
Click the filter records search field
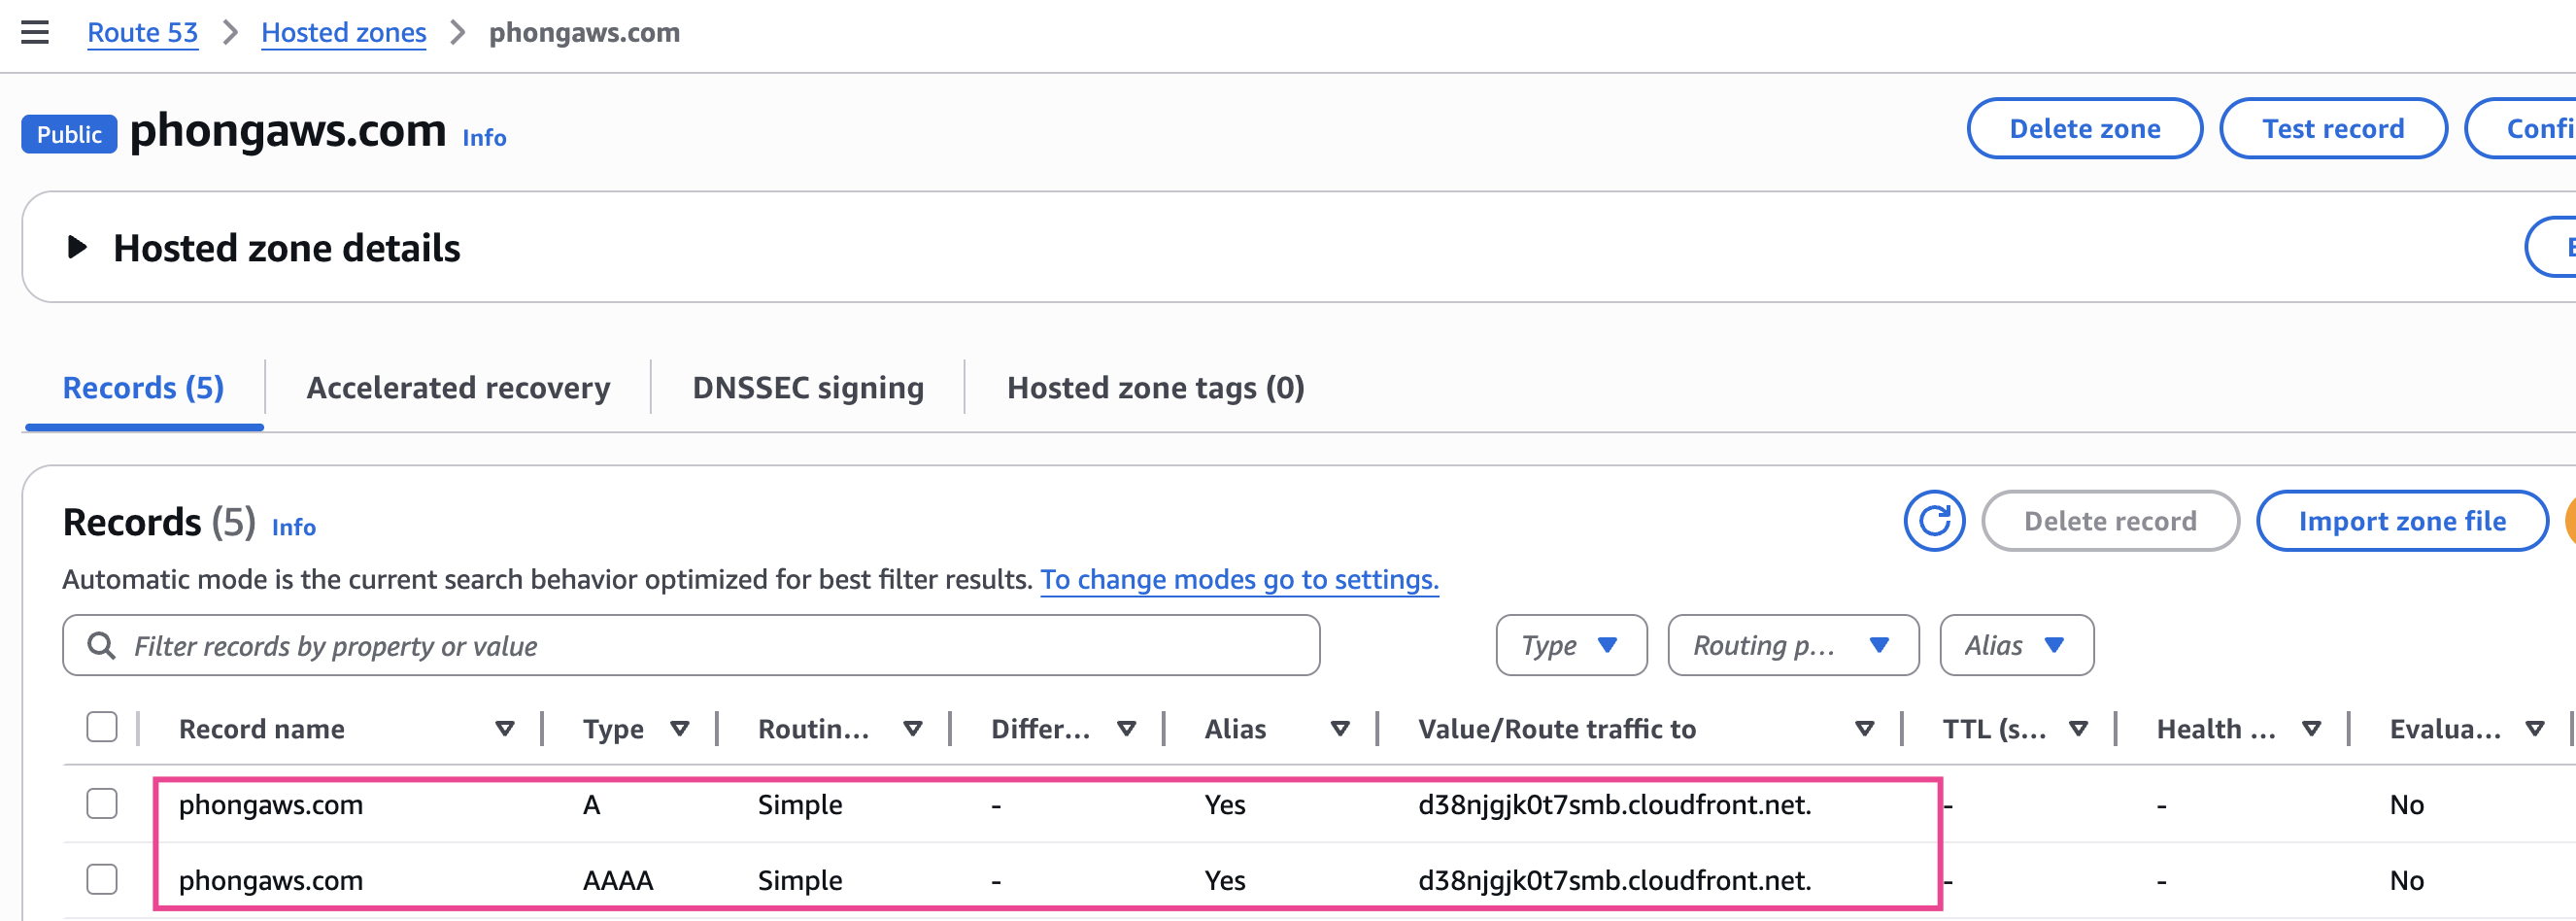click(690, 646)
